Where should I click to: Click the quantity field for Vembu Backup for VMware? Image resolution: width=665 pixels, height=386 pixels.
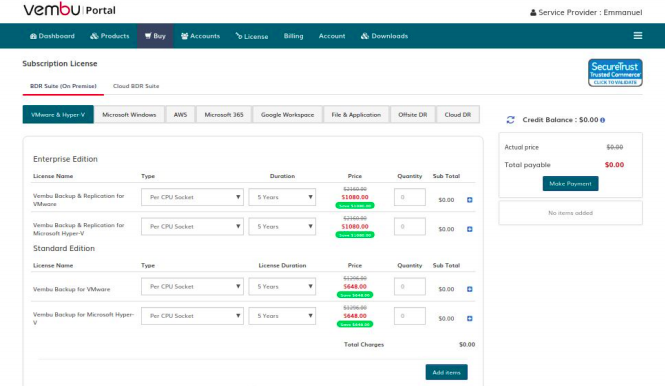click(x=410, y=287)
